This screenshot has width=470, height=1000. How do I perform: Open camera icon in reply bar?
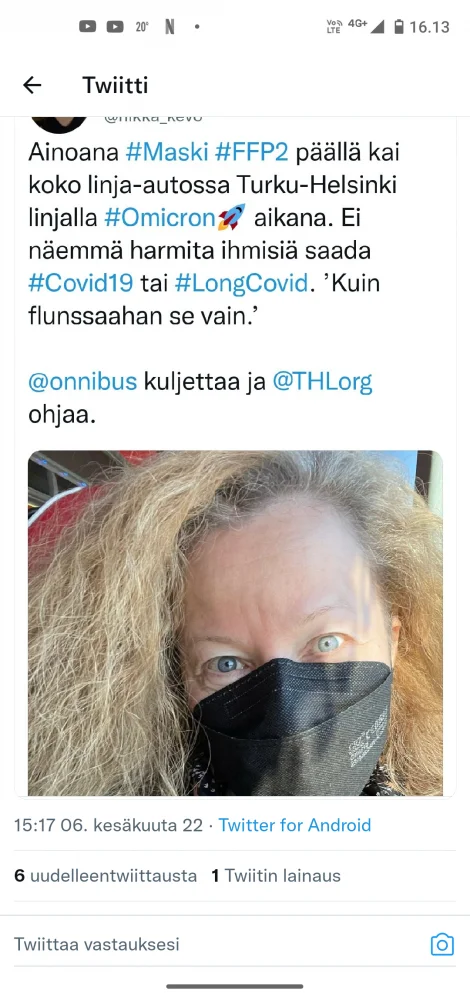(x=442, y=944)
